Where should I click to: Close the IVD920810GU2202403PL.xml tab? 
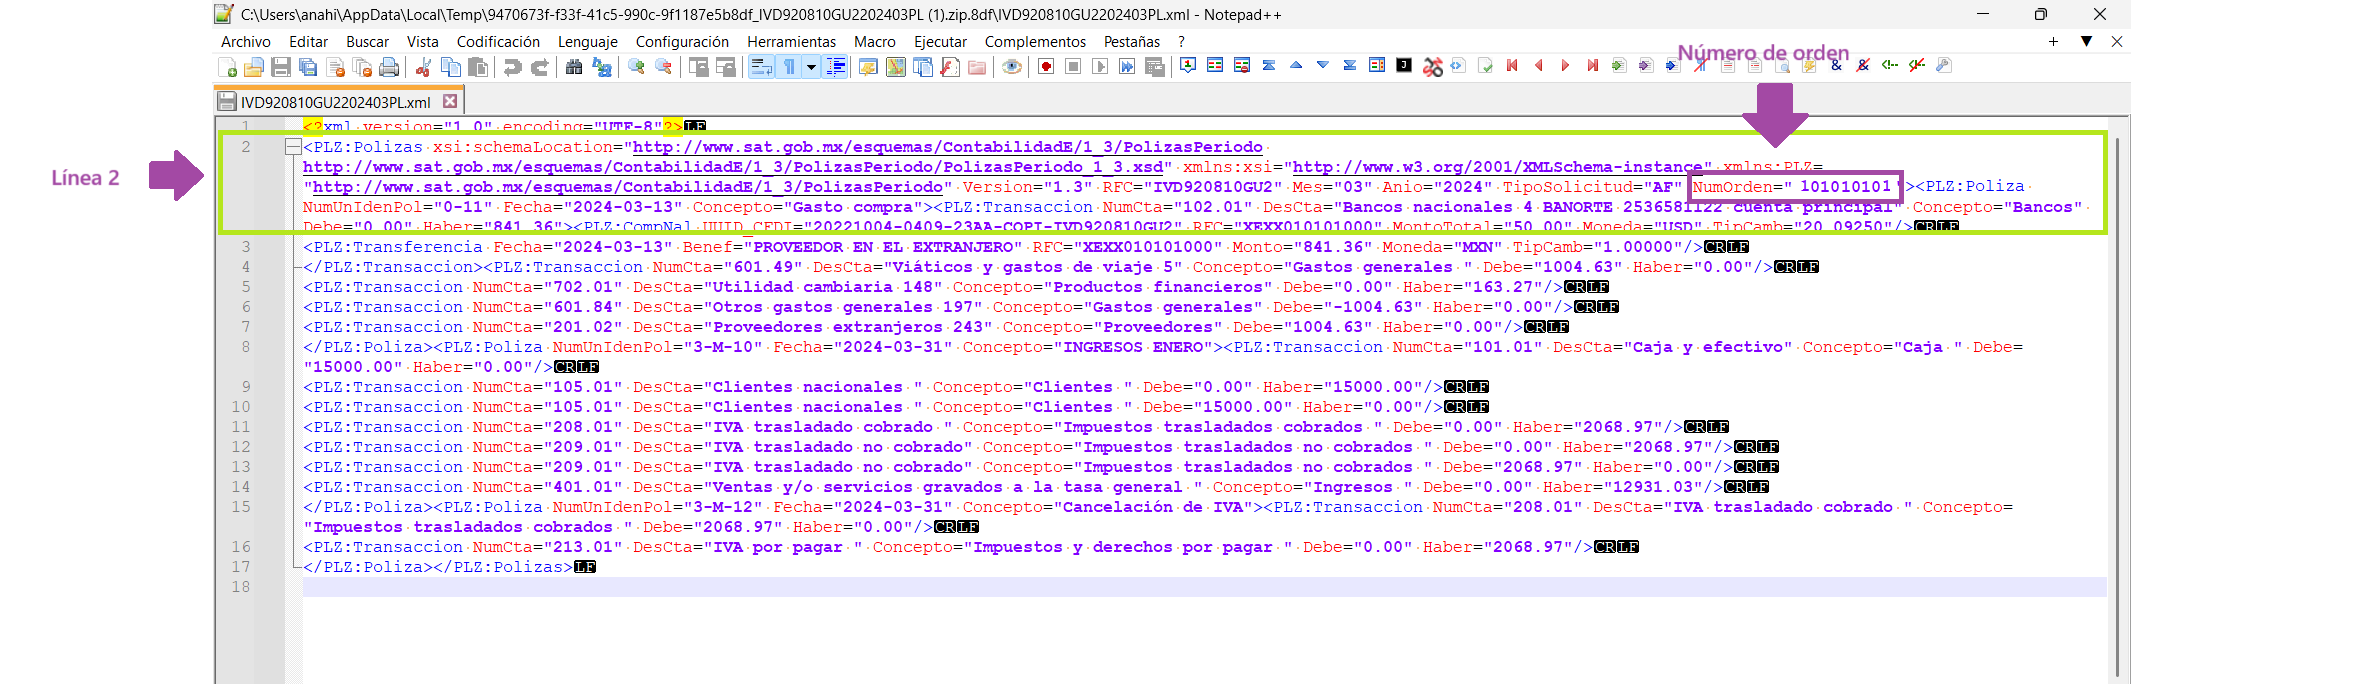450,101
